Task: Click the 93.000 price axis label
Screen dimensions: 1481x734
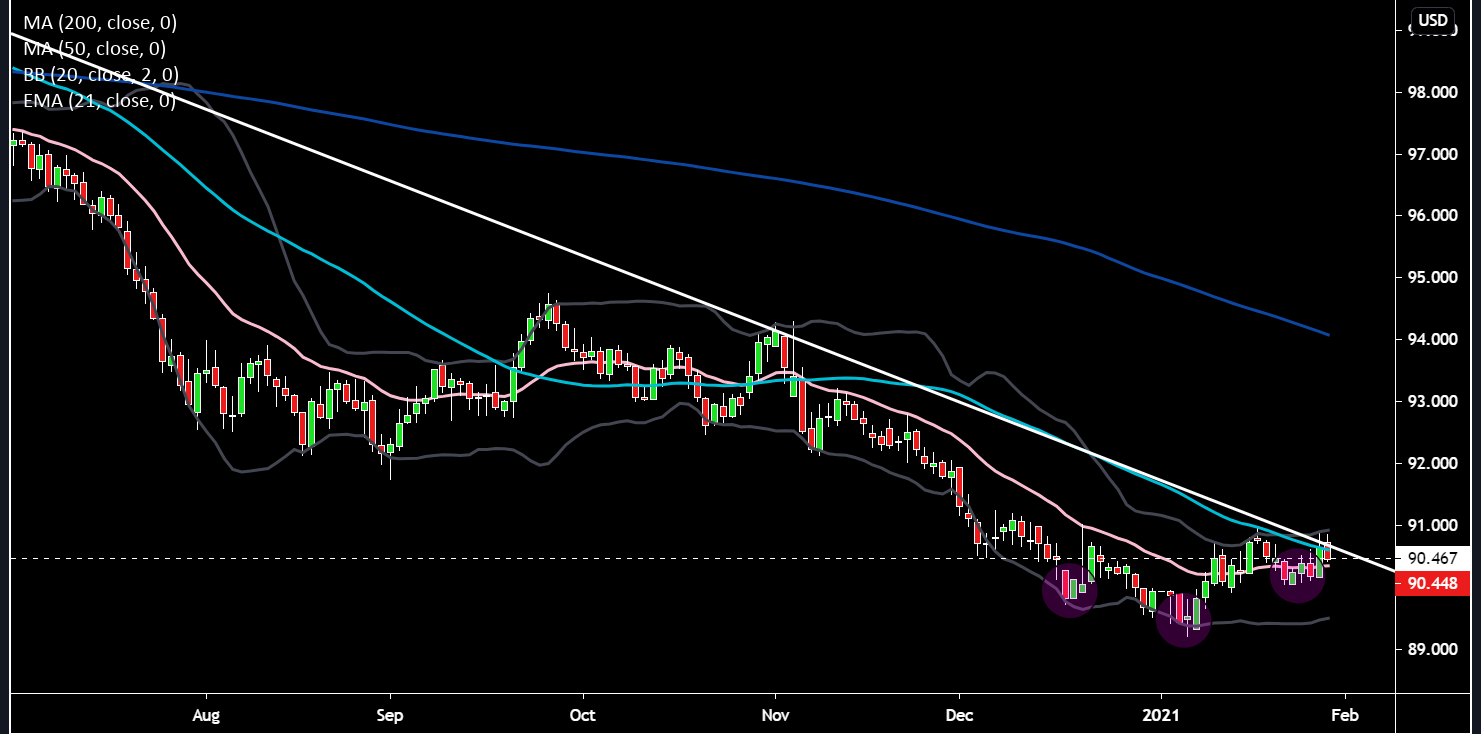Action: (x=1434, y=402)
